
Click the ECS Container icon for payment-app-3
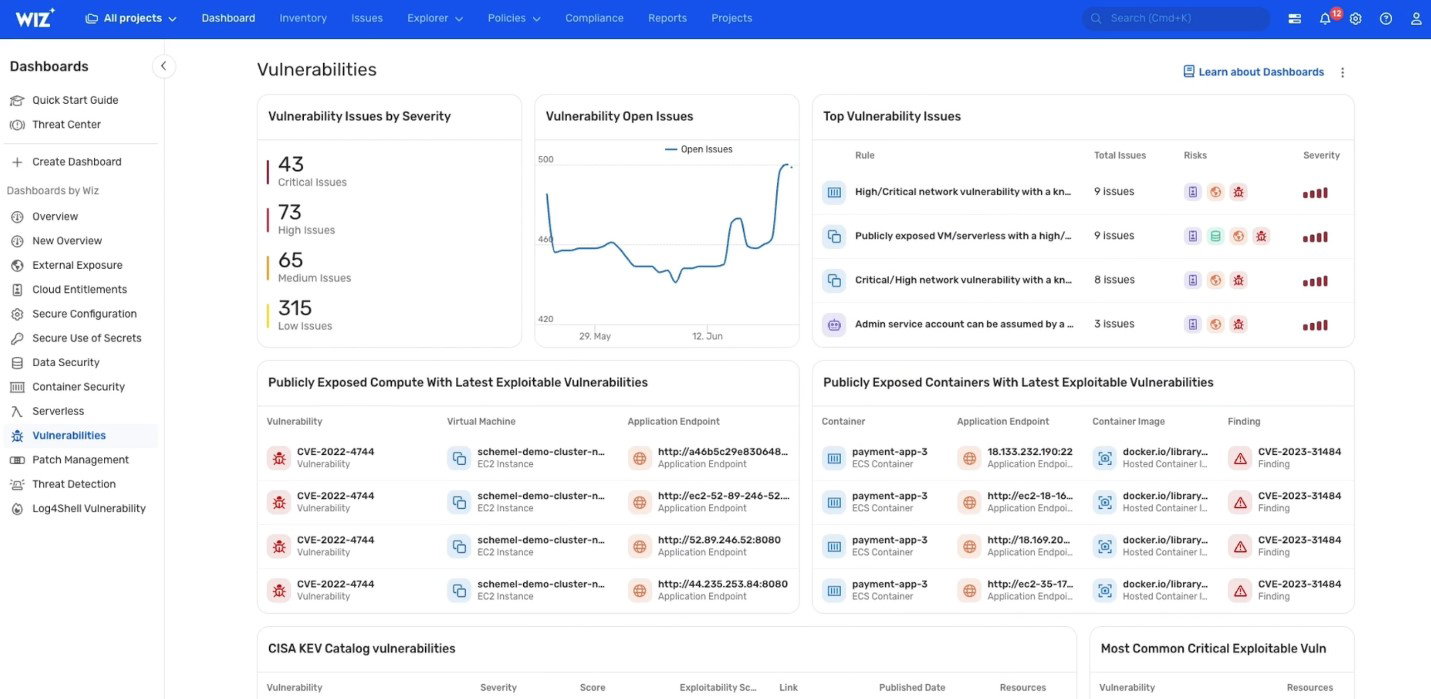834,457
